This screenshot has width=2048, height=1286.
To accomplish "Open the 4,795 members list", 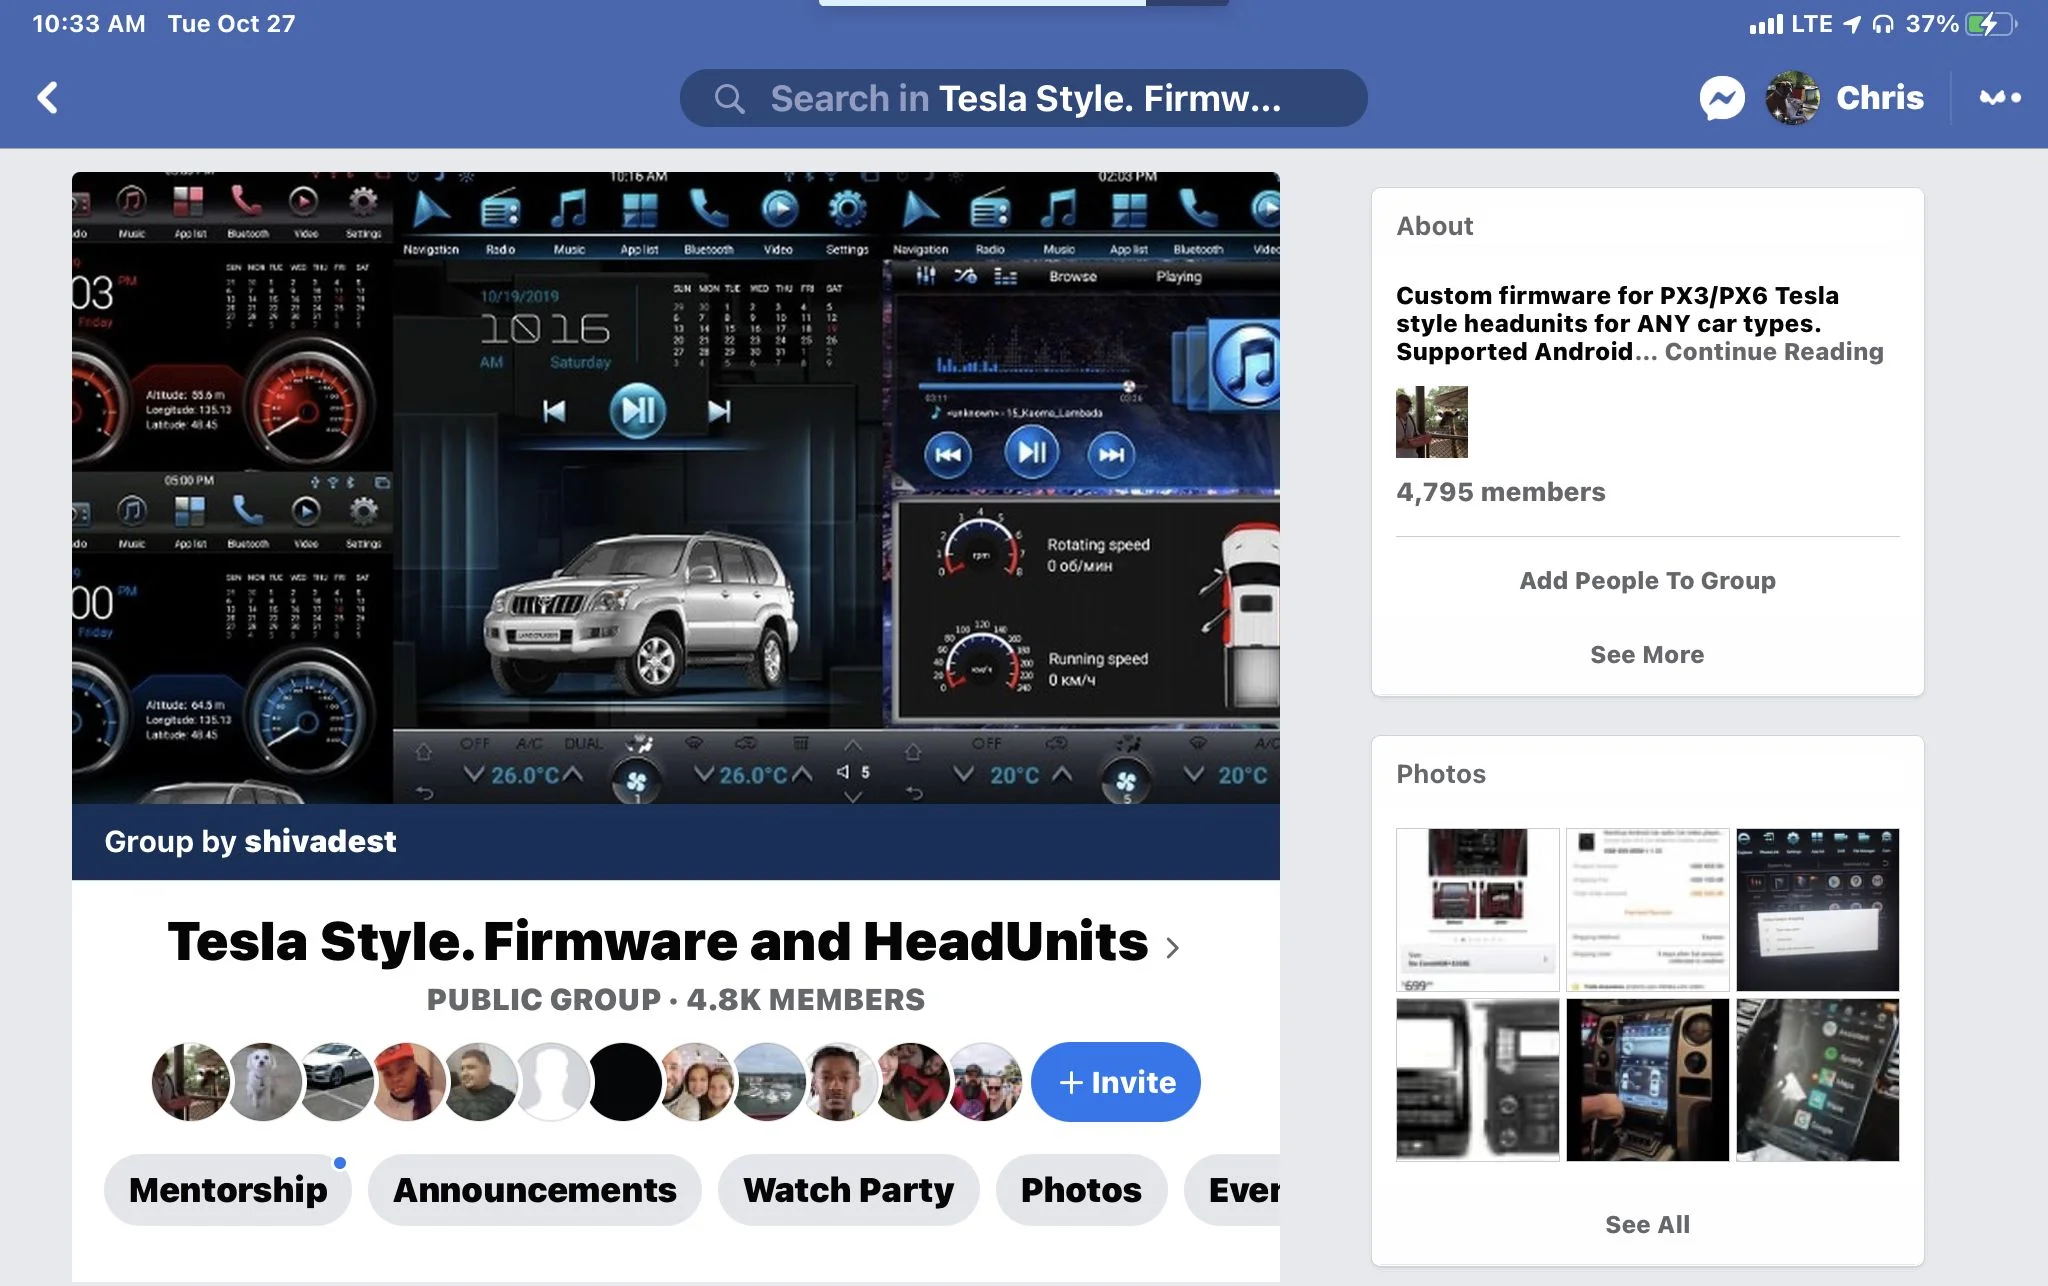I will click(x=1500, y=492).
